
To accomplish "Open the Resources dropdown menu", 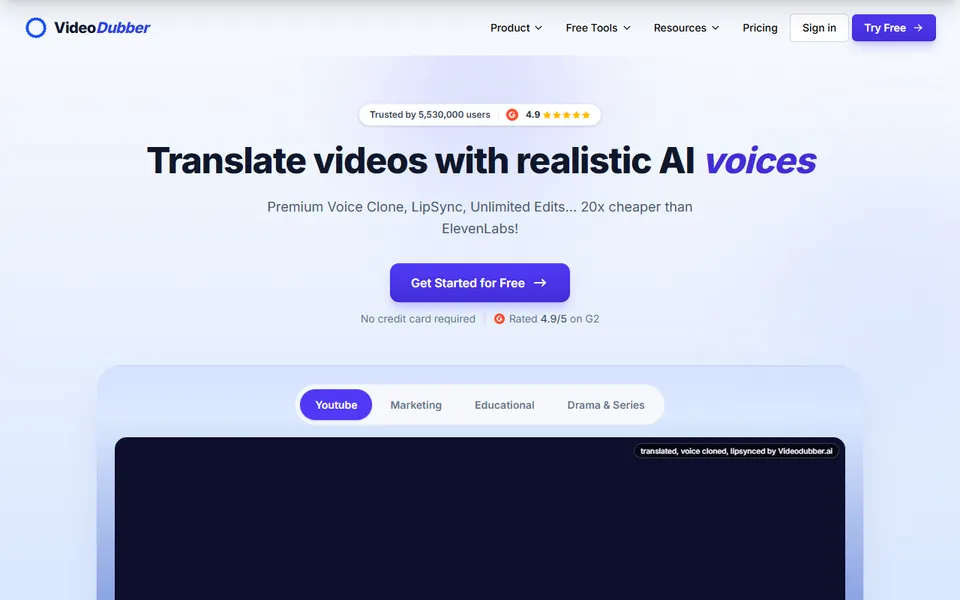I will [686, 28].
